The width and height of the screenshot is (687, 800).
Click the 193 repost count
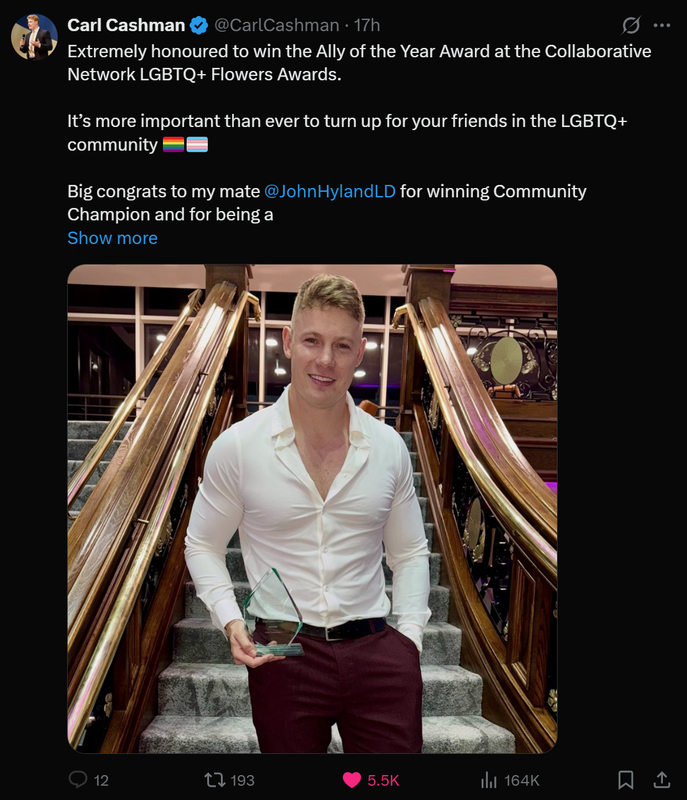point(242,780)
